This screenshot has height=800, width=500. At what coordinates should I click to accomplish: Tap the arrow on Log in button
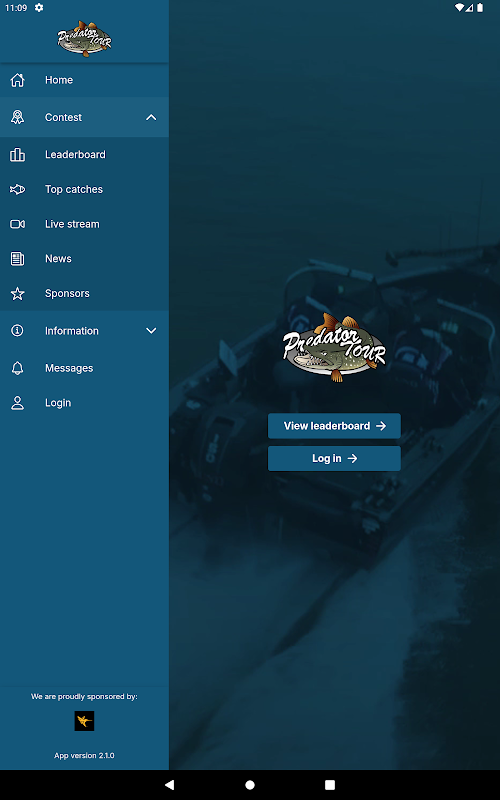(x=353, y=459)
